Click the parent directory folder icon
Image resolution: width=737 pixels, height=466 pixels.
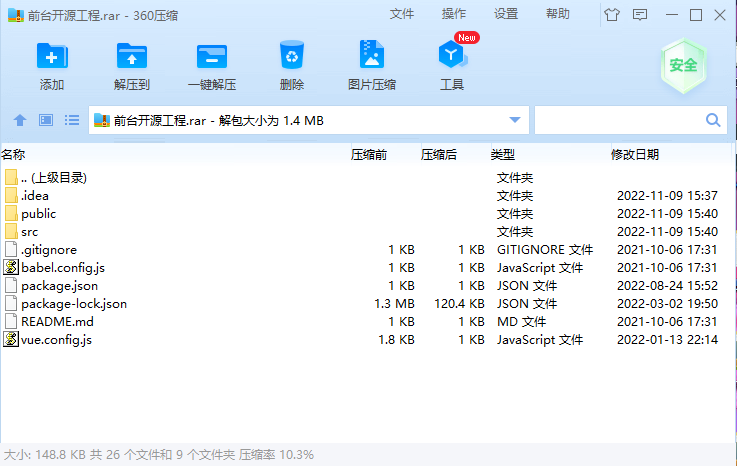pyautogui.click(x=11, y=177)
